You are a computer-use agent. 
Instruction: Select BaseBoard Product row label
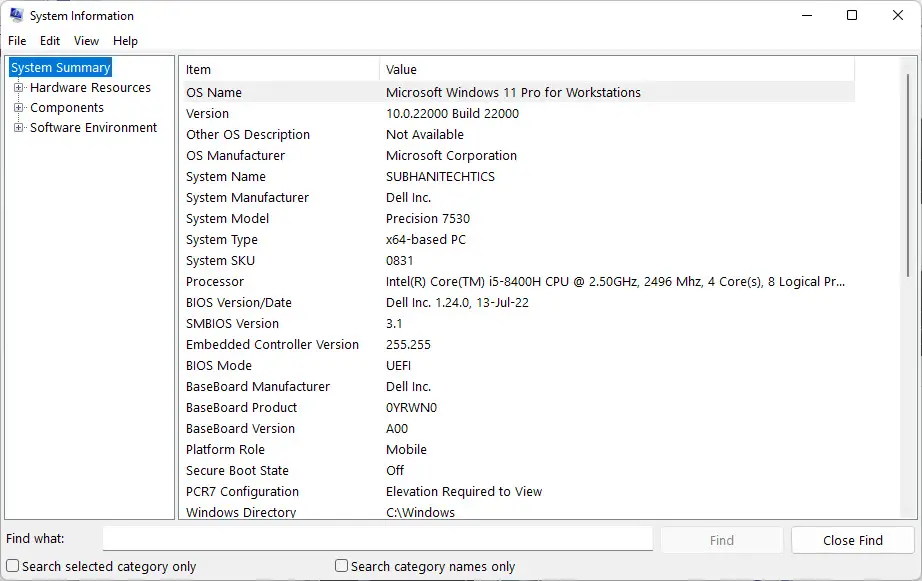pos(242,408)
